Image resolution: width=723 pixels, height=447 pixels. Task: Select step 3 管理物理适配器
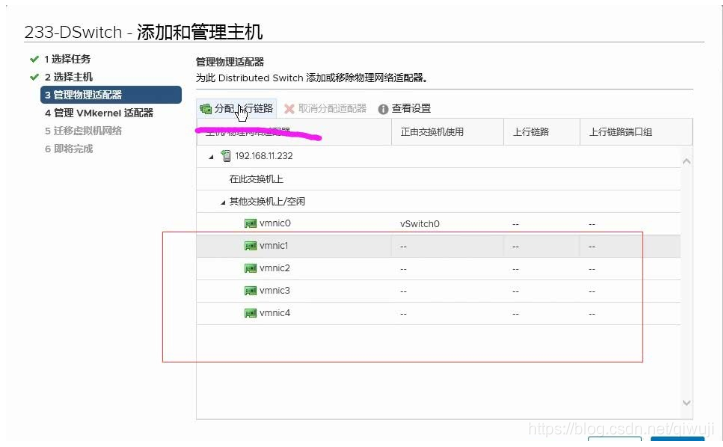tap(111, 95)
